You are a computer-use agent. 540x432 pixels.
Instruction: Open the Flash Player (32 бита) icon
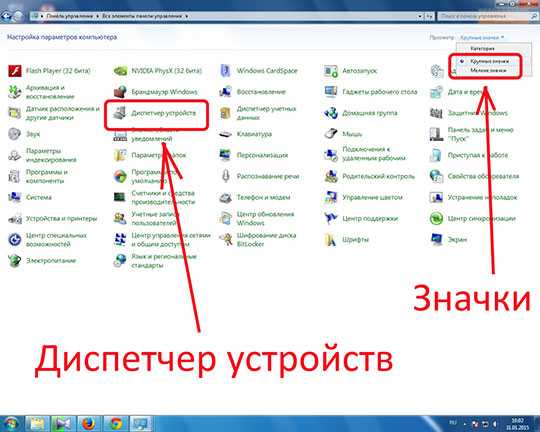[x=15, y=71]
